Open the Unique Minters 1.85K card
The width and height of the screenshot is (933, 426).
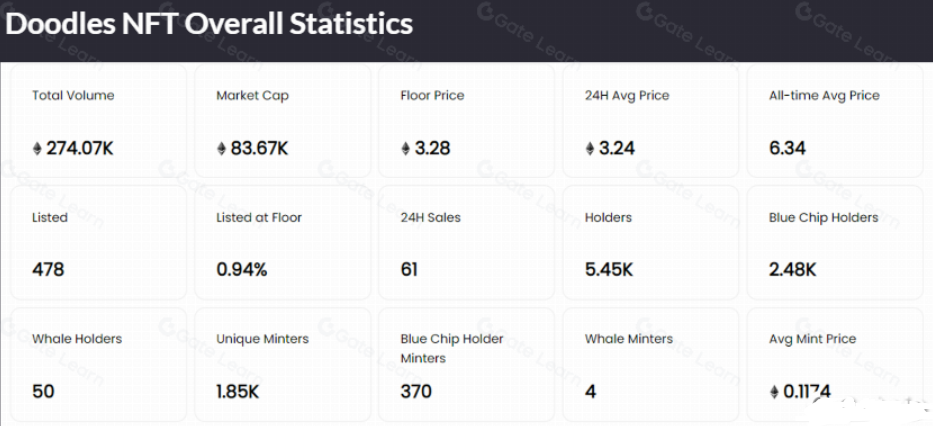pyautogui.click(x=282, y=364)
